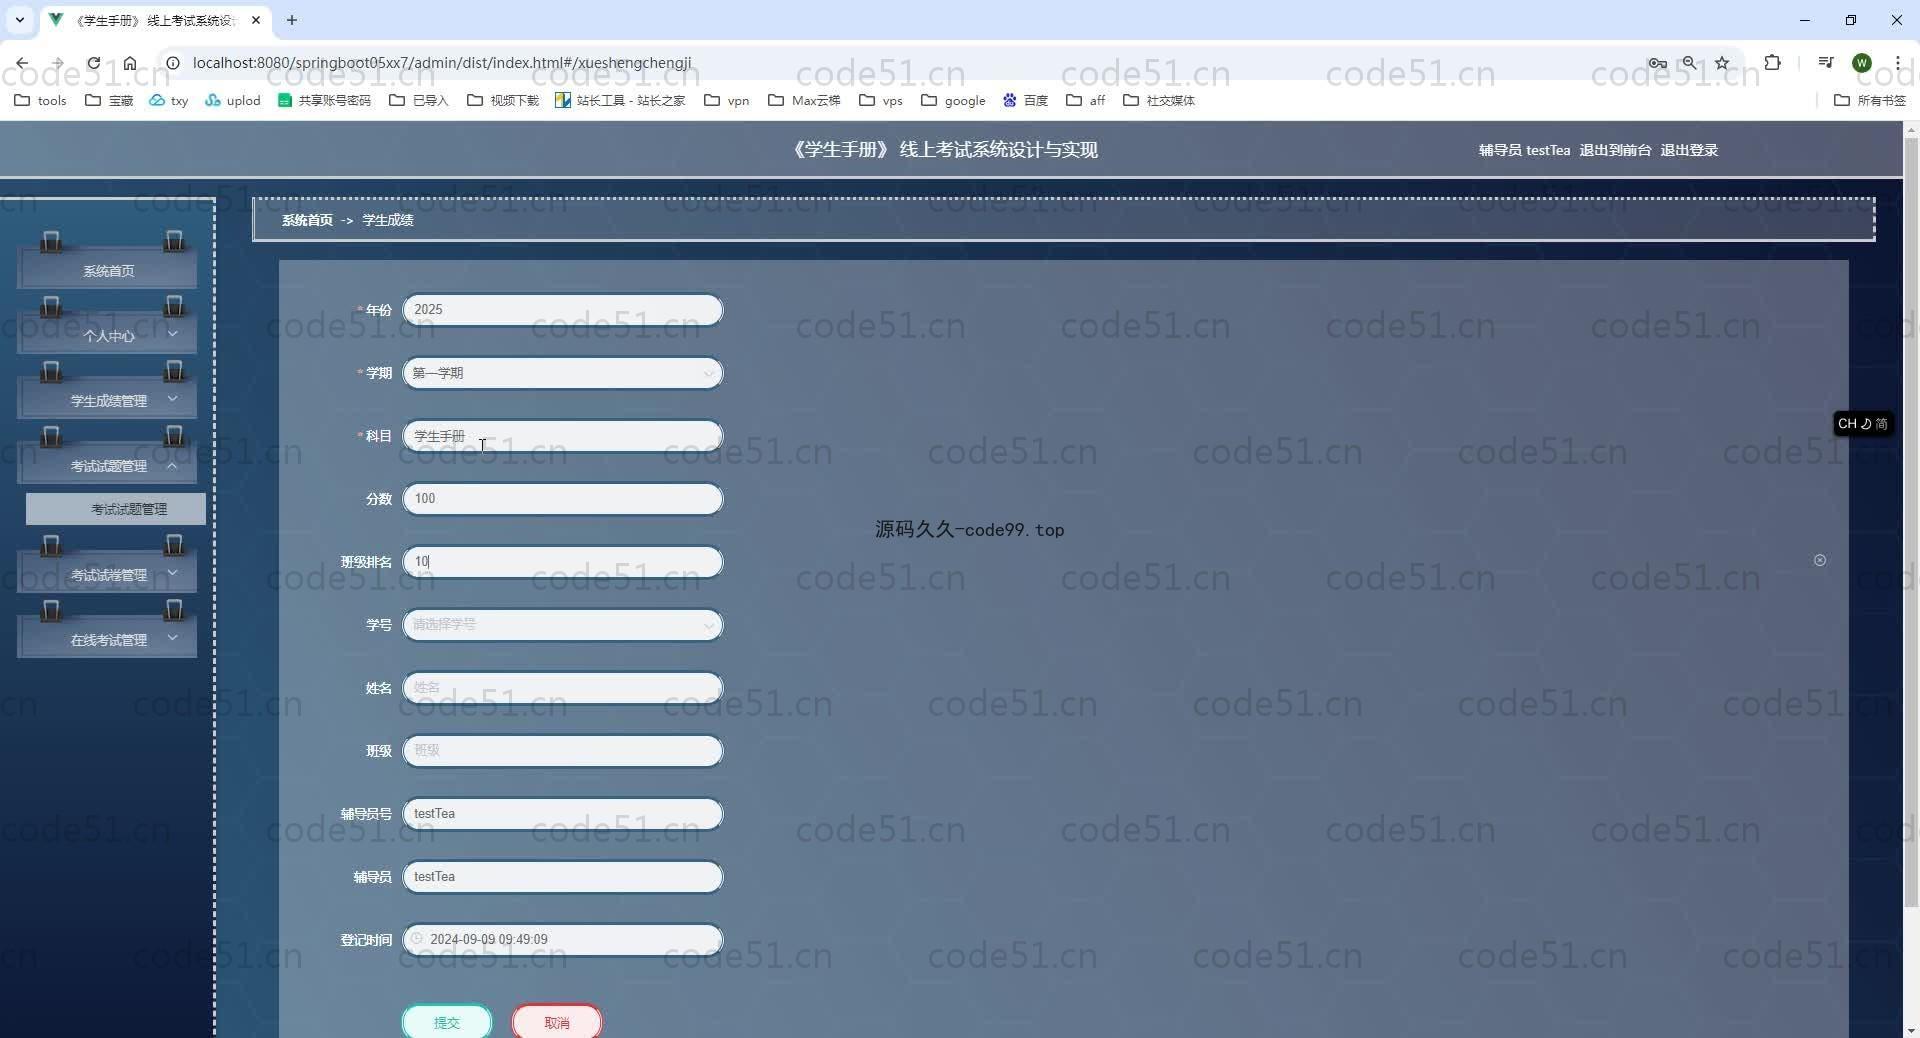
Task: Open the 登记时间 date-time picker field
Action: [x=563, y=940]
